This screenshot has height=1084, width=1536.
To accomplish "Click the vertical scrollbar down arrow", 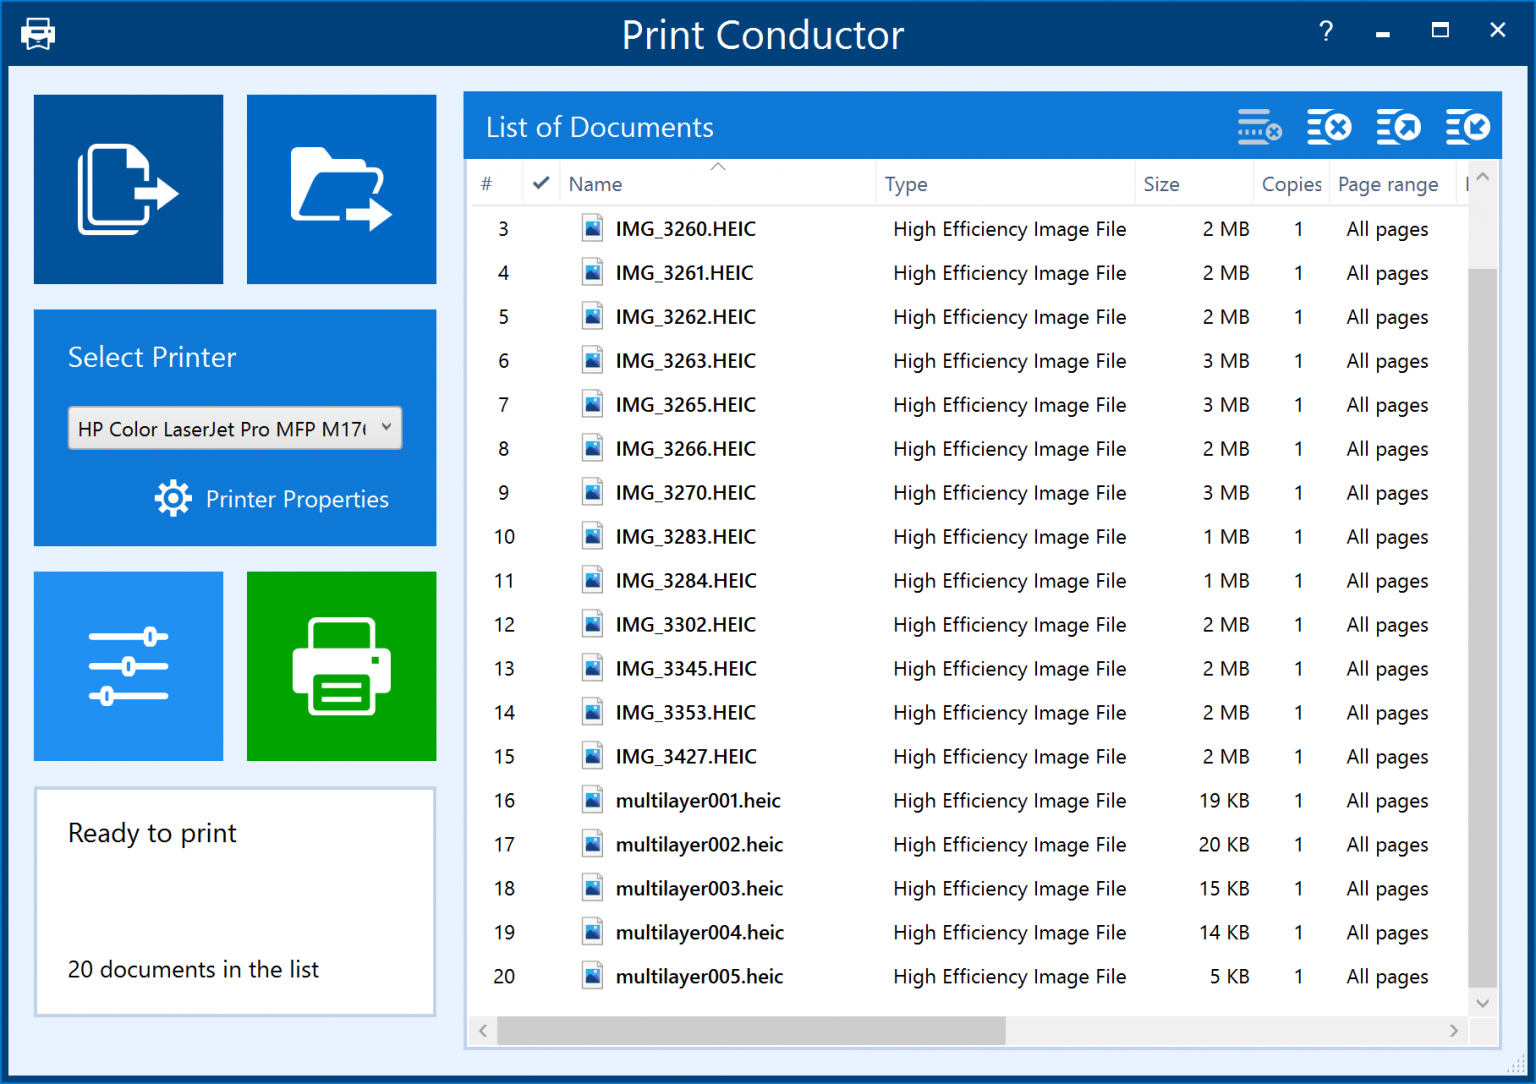I will [1483, 1003].
